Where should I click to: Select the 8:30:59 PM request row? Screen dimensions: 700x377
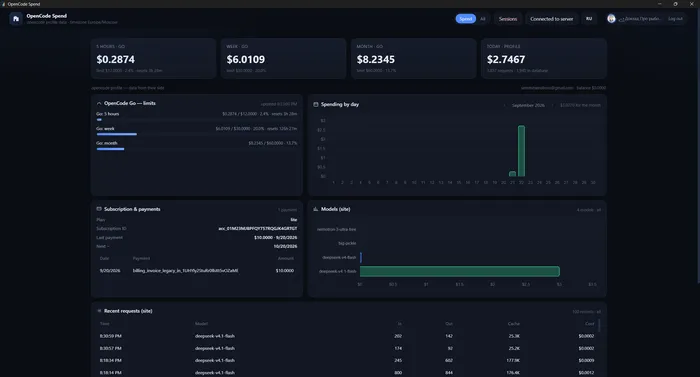coord(346,336)
